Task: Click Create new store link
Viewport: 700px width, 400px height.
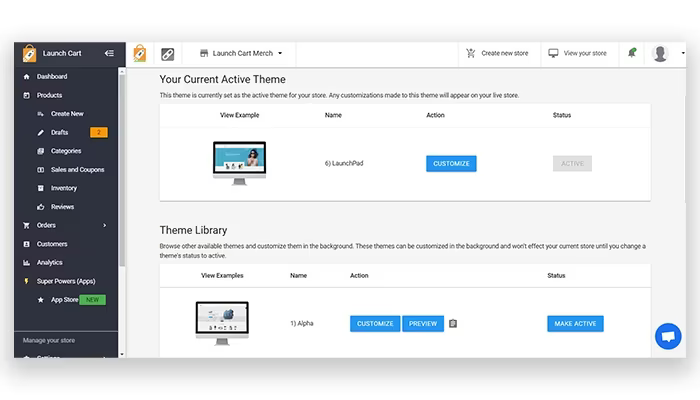Action: (x=504, y=53)
